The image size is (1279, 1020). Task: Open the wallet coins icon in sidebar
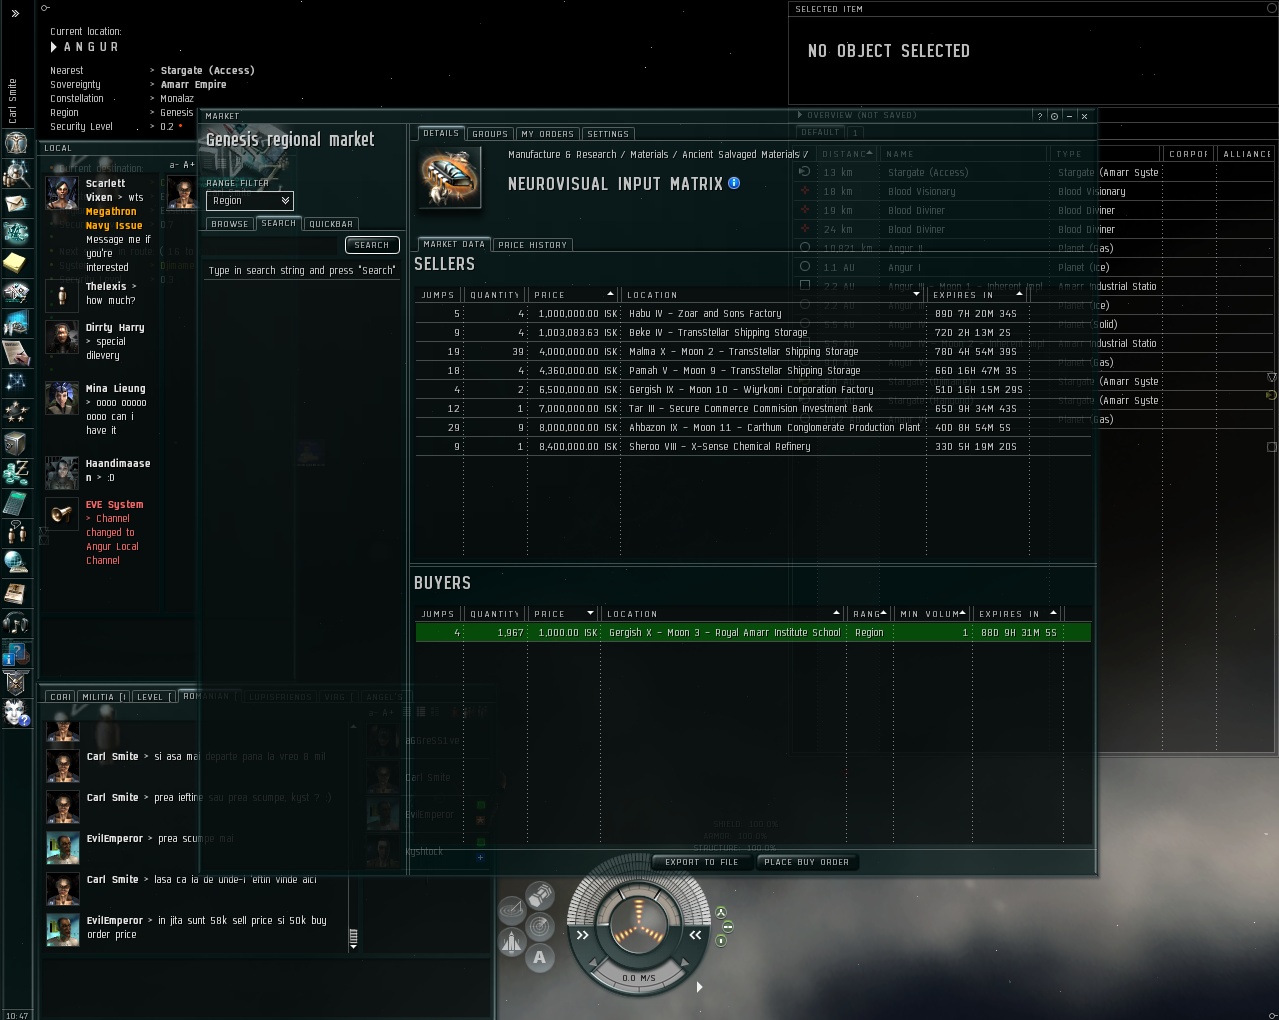click(16, 472)
